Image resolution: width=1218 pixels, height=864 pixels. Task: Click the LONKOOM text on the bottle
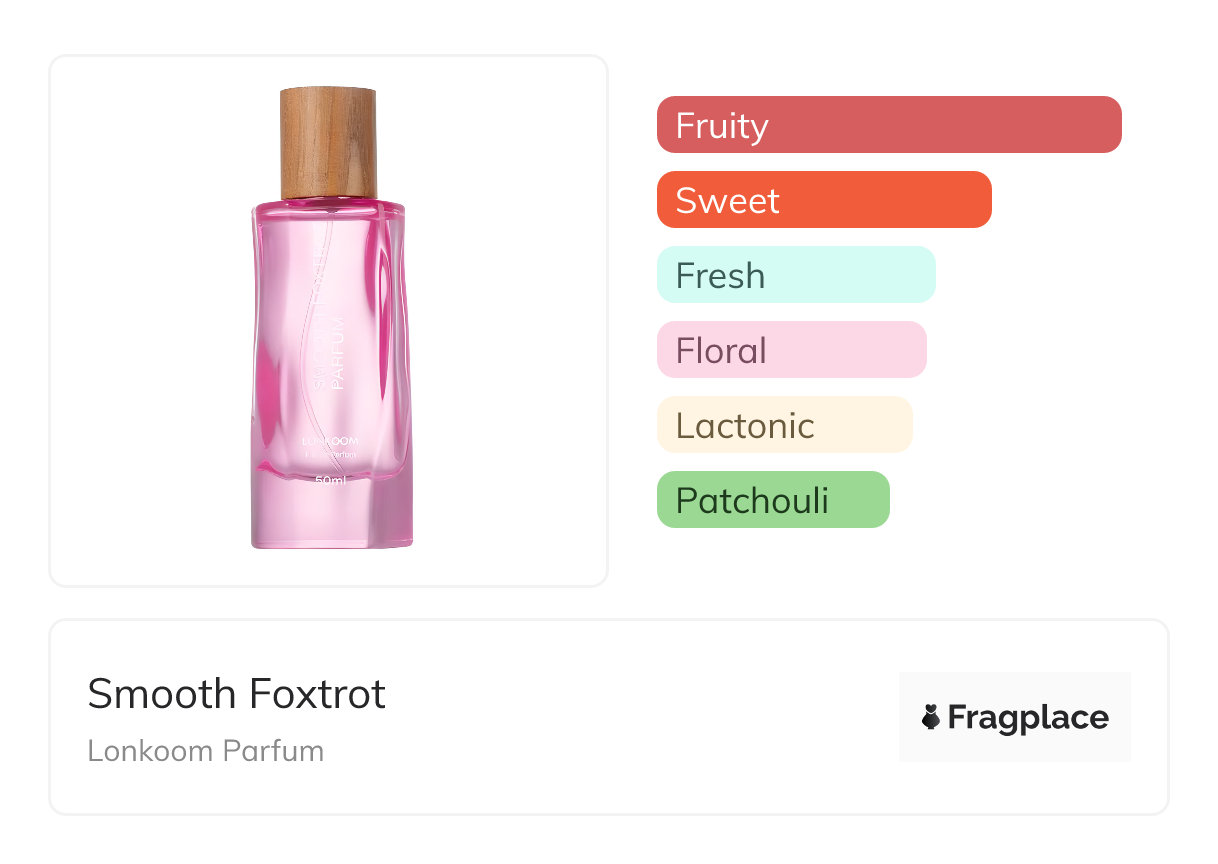tap(329, 440)
